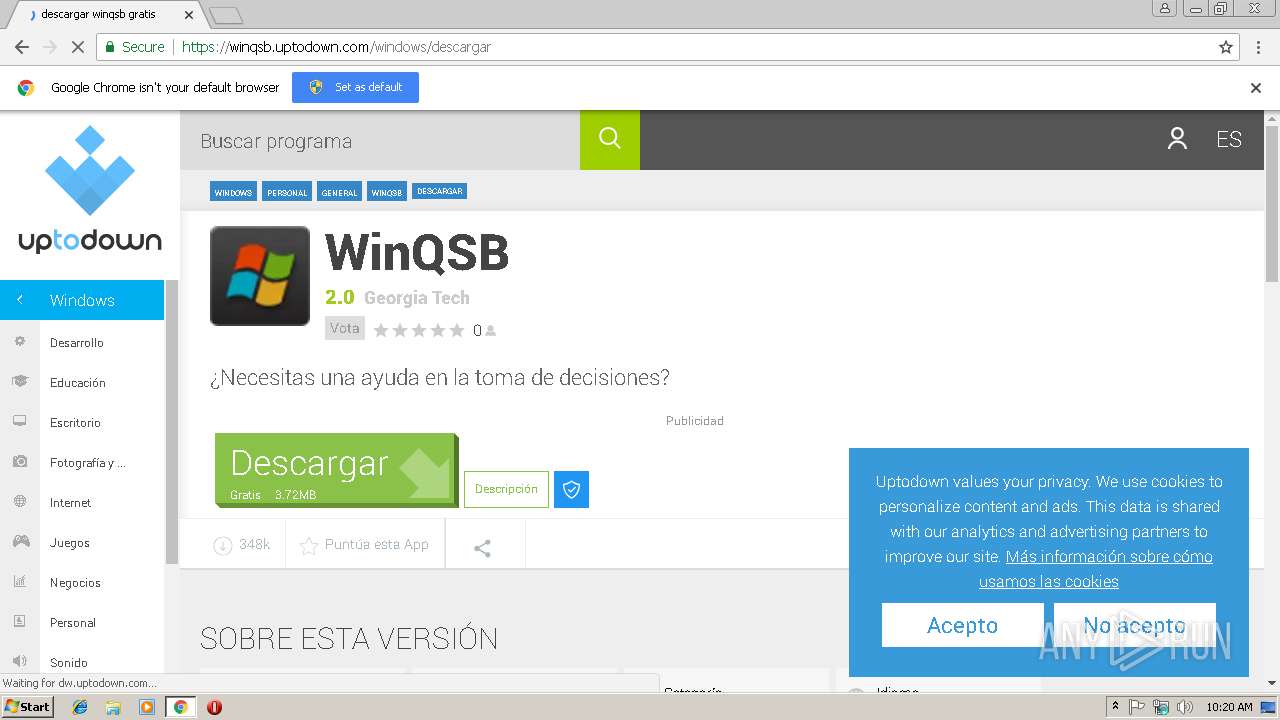Open Windows Explorer folder on taskbar

tap(113, 707)
